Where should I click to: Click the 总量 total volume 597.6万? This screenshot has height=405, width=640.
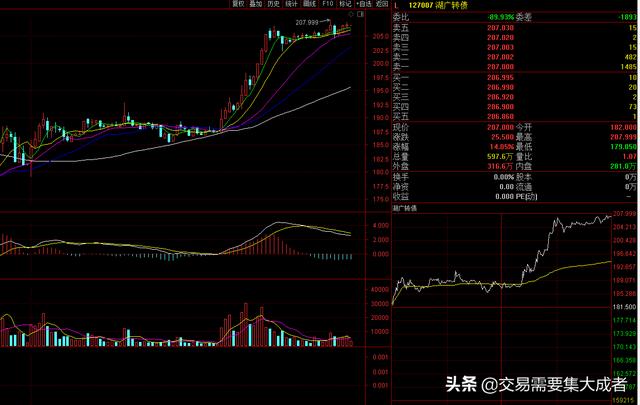500,157
